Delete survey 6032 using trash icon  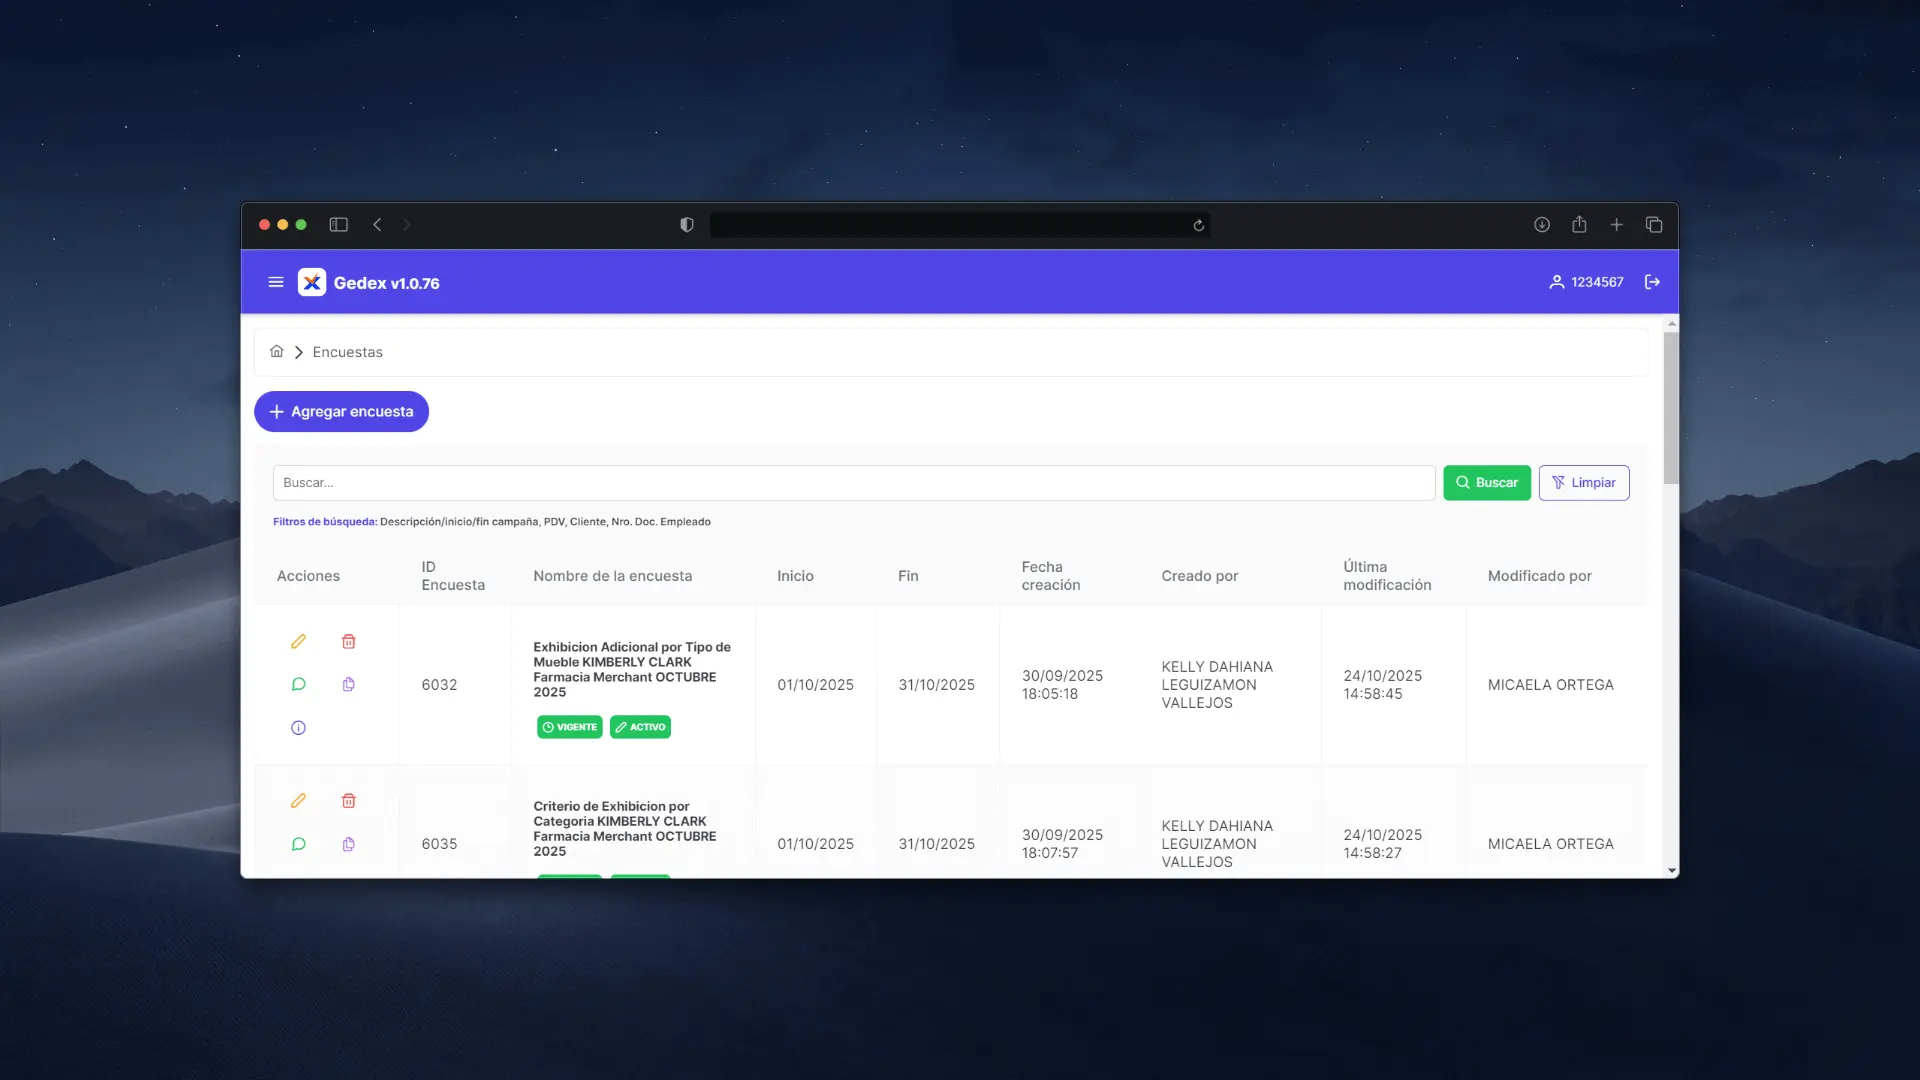pos(348,641)
